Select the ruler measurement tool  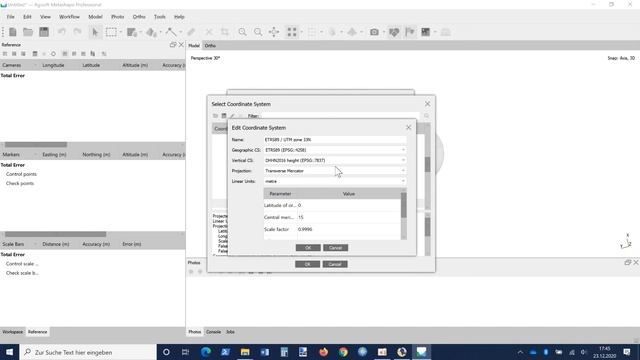click(171, 32)
